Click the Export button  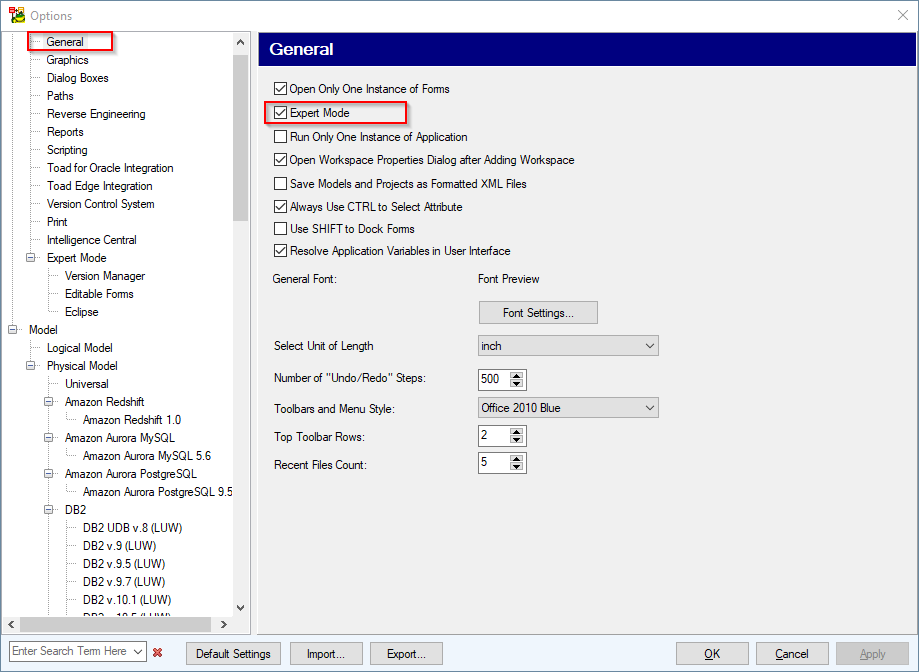pos(406,654)
